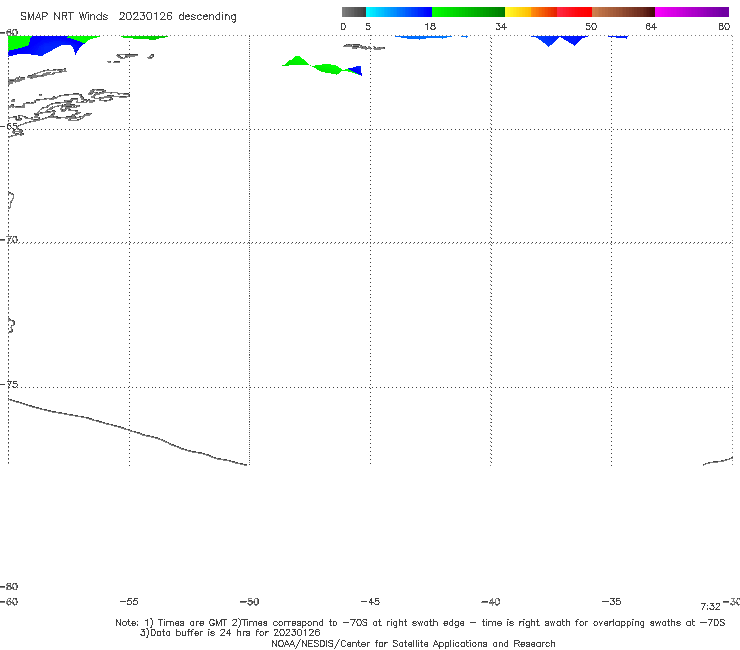Click the blue wind patch at top-left corner

47,45
